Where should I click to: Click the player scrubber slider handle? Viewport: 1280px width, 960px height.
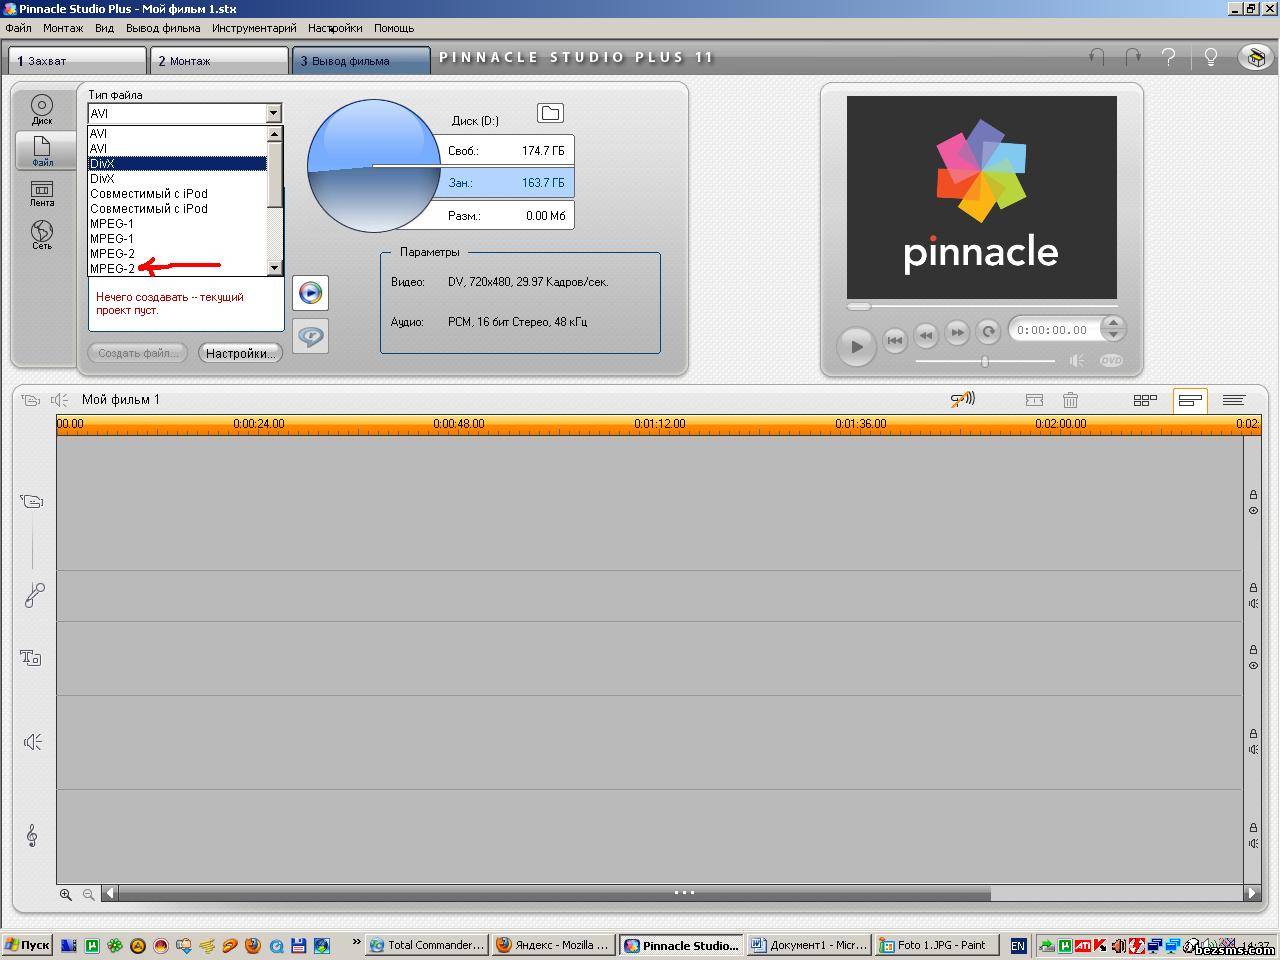pos(859,306)
